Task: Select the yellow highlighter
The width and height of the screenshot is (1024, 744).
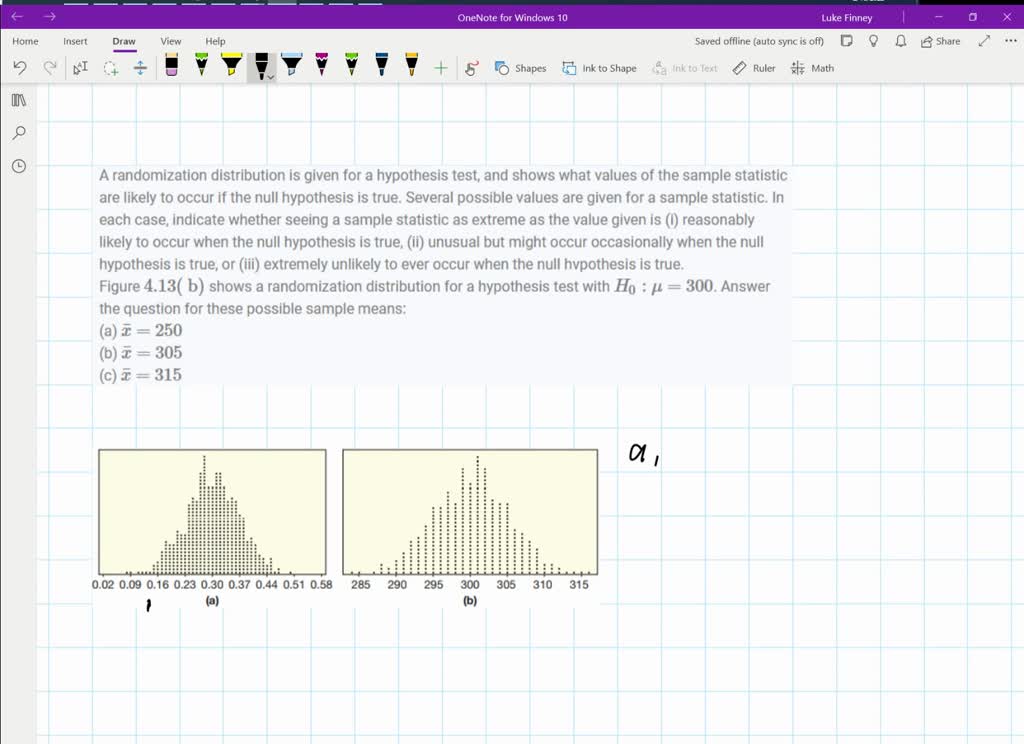Action: tap(231, 65)
